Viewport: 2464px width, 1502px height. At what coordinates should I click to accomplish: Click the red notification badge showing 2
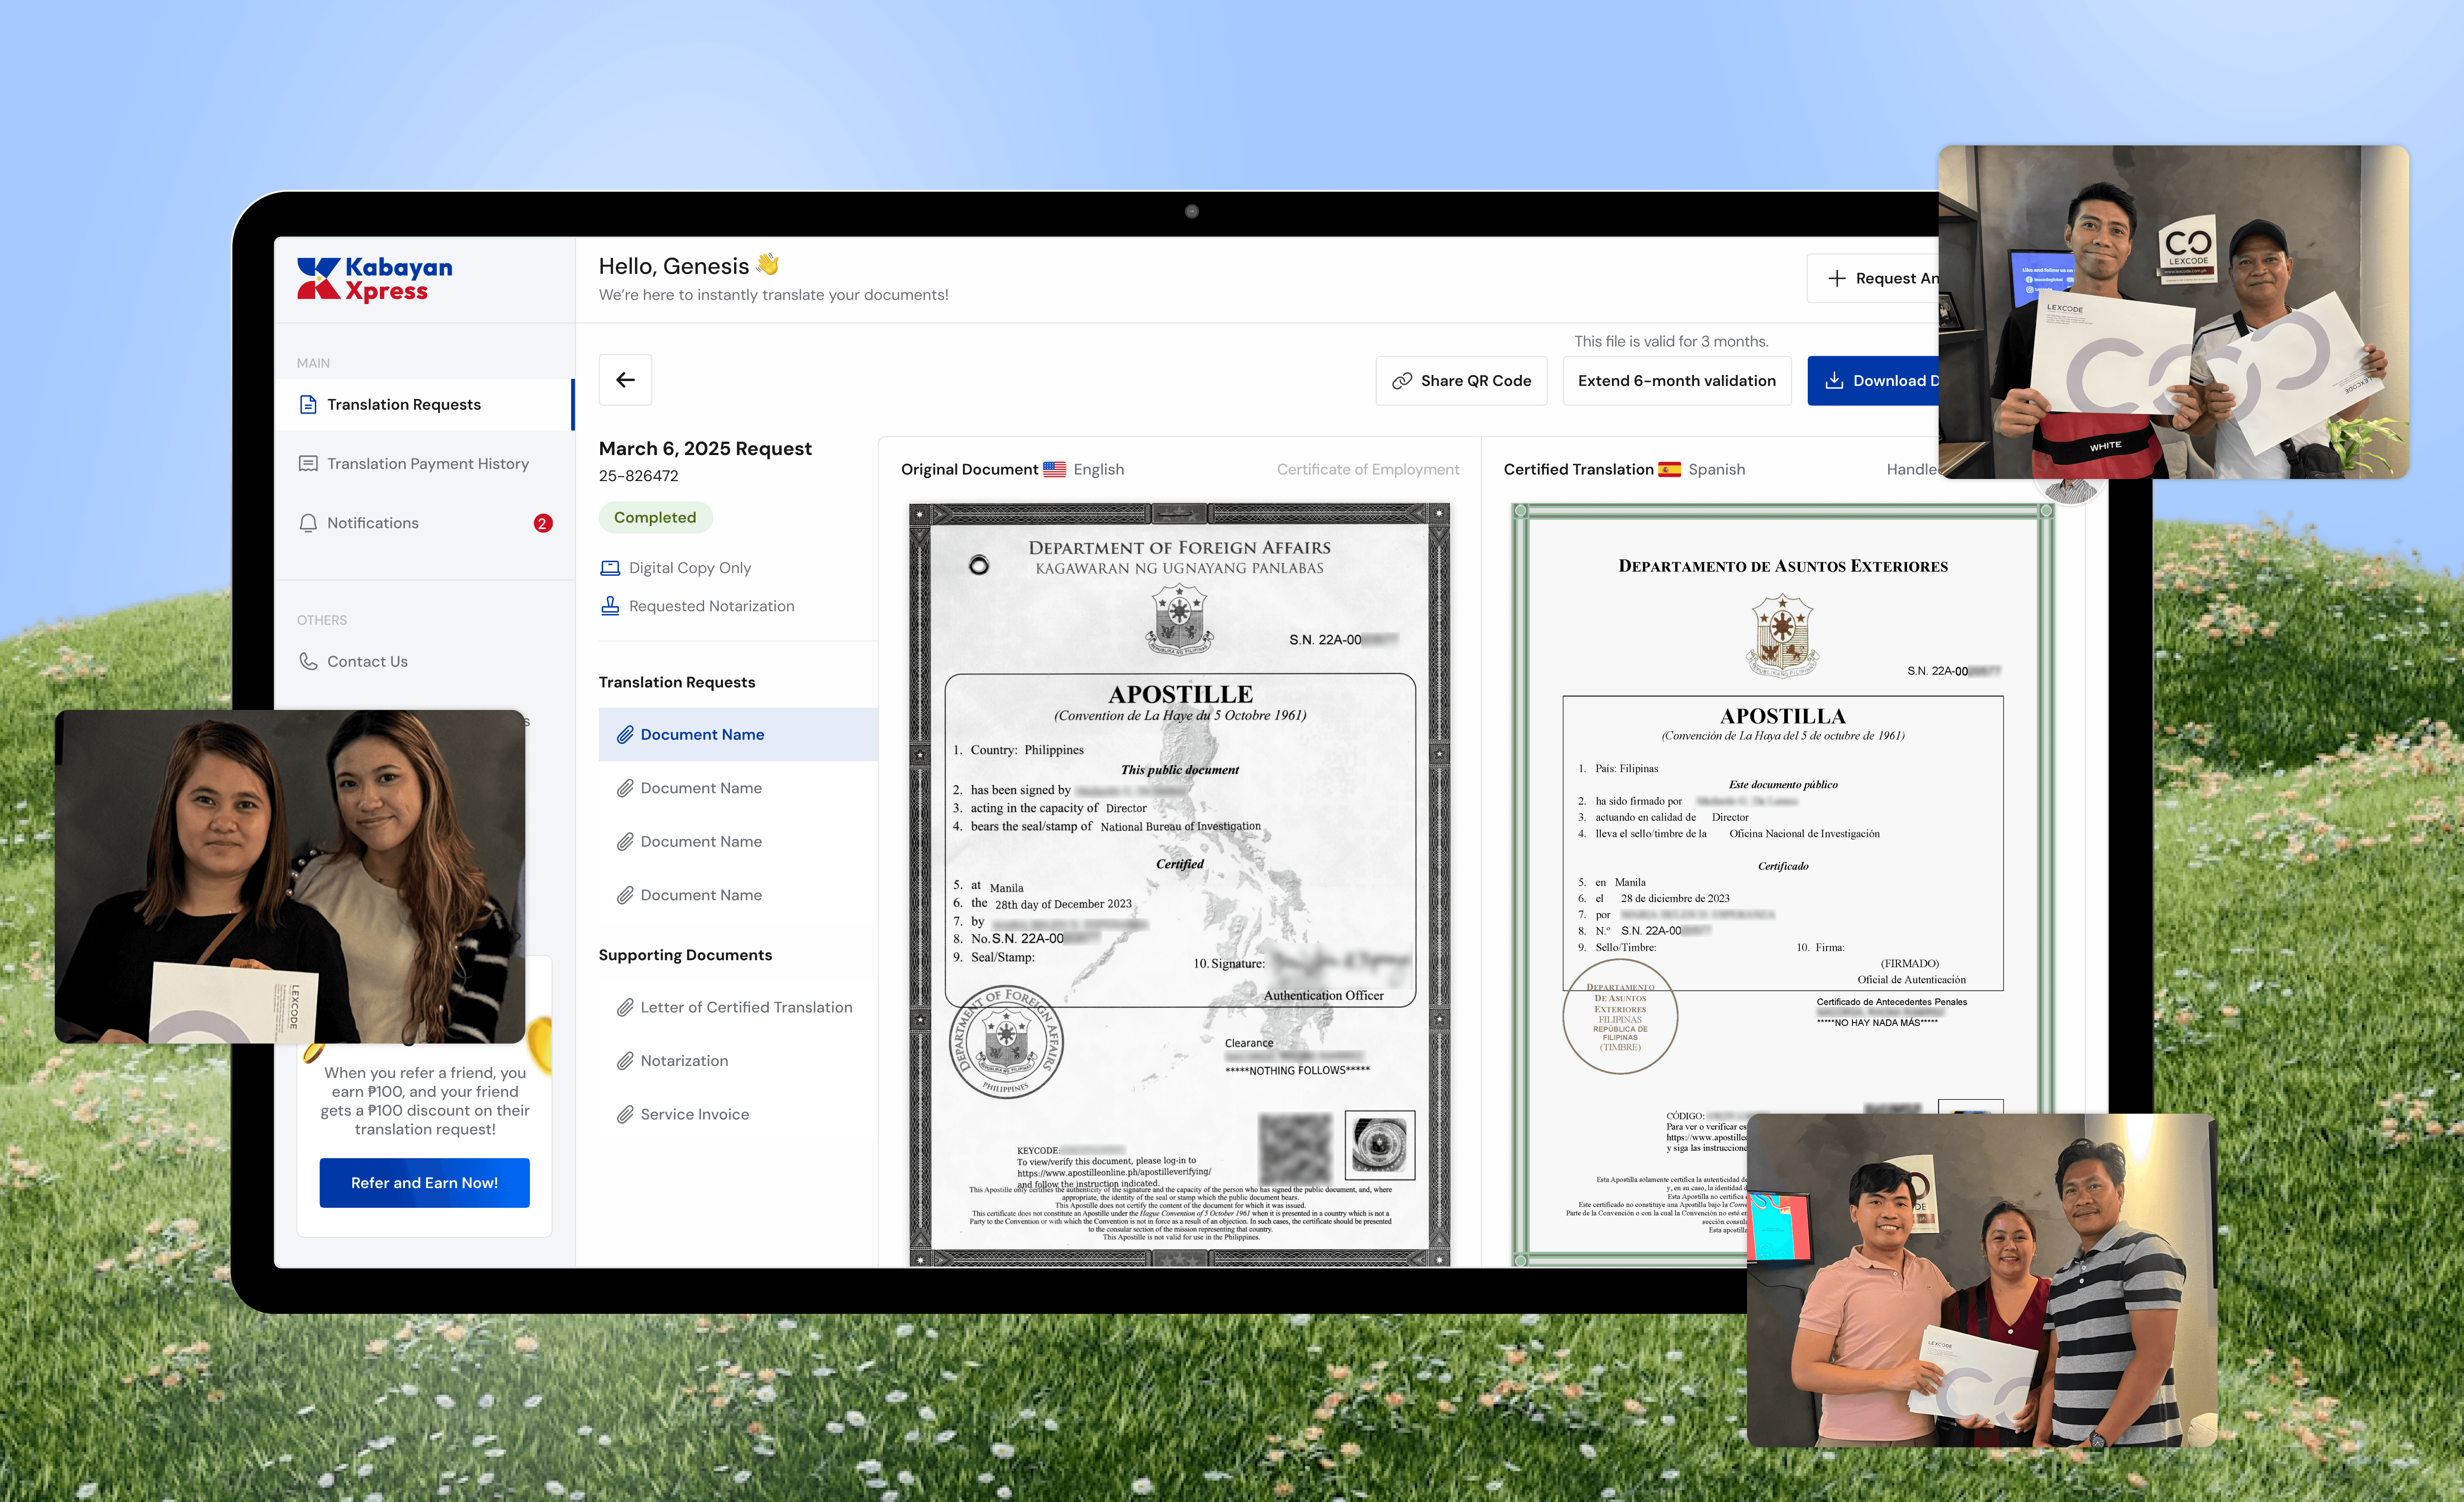[542, 523]
